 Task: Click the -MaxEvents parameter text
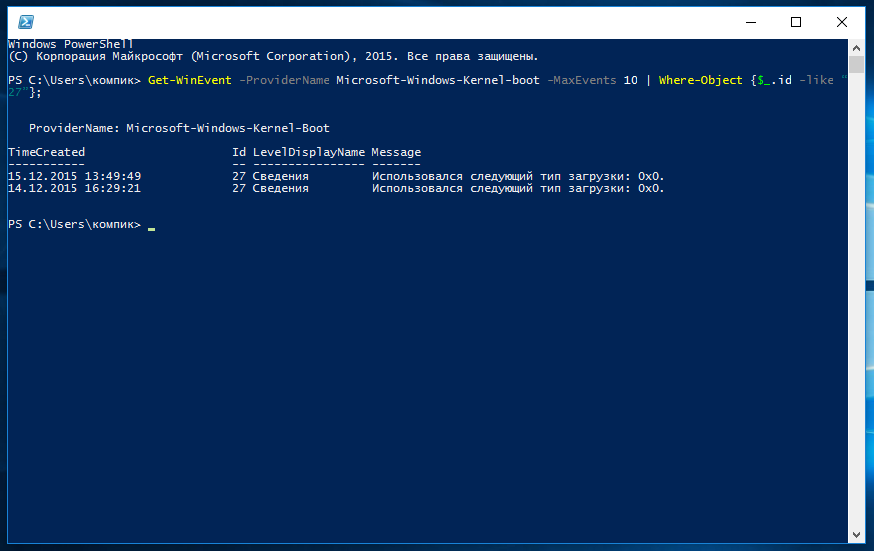[581, 80]
